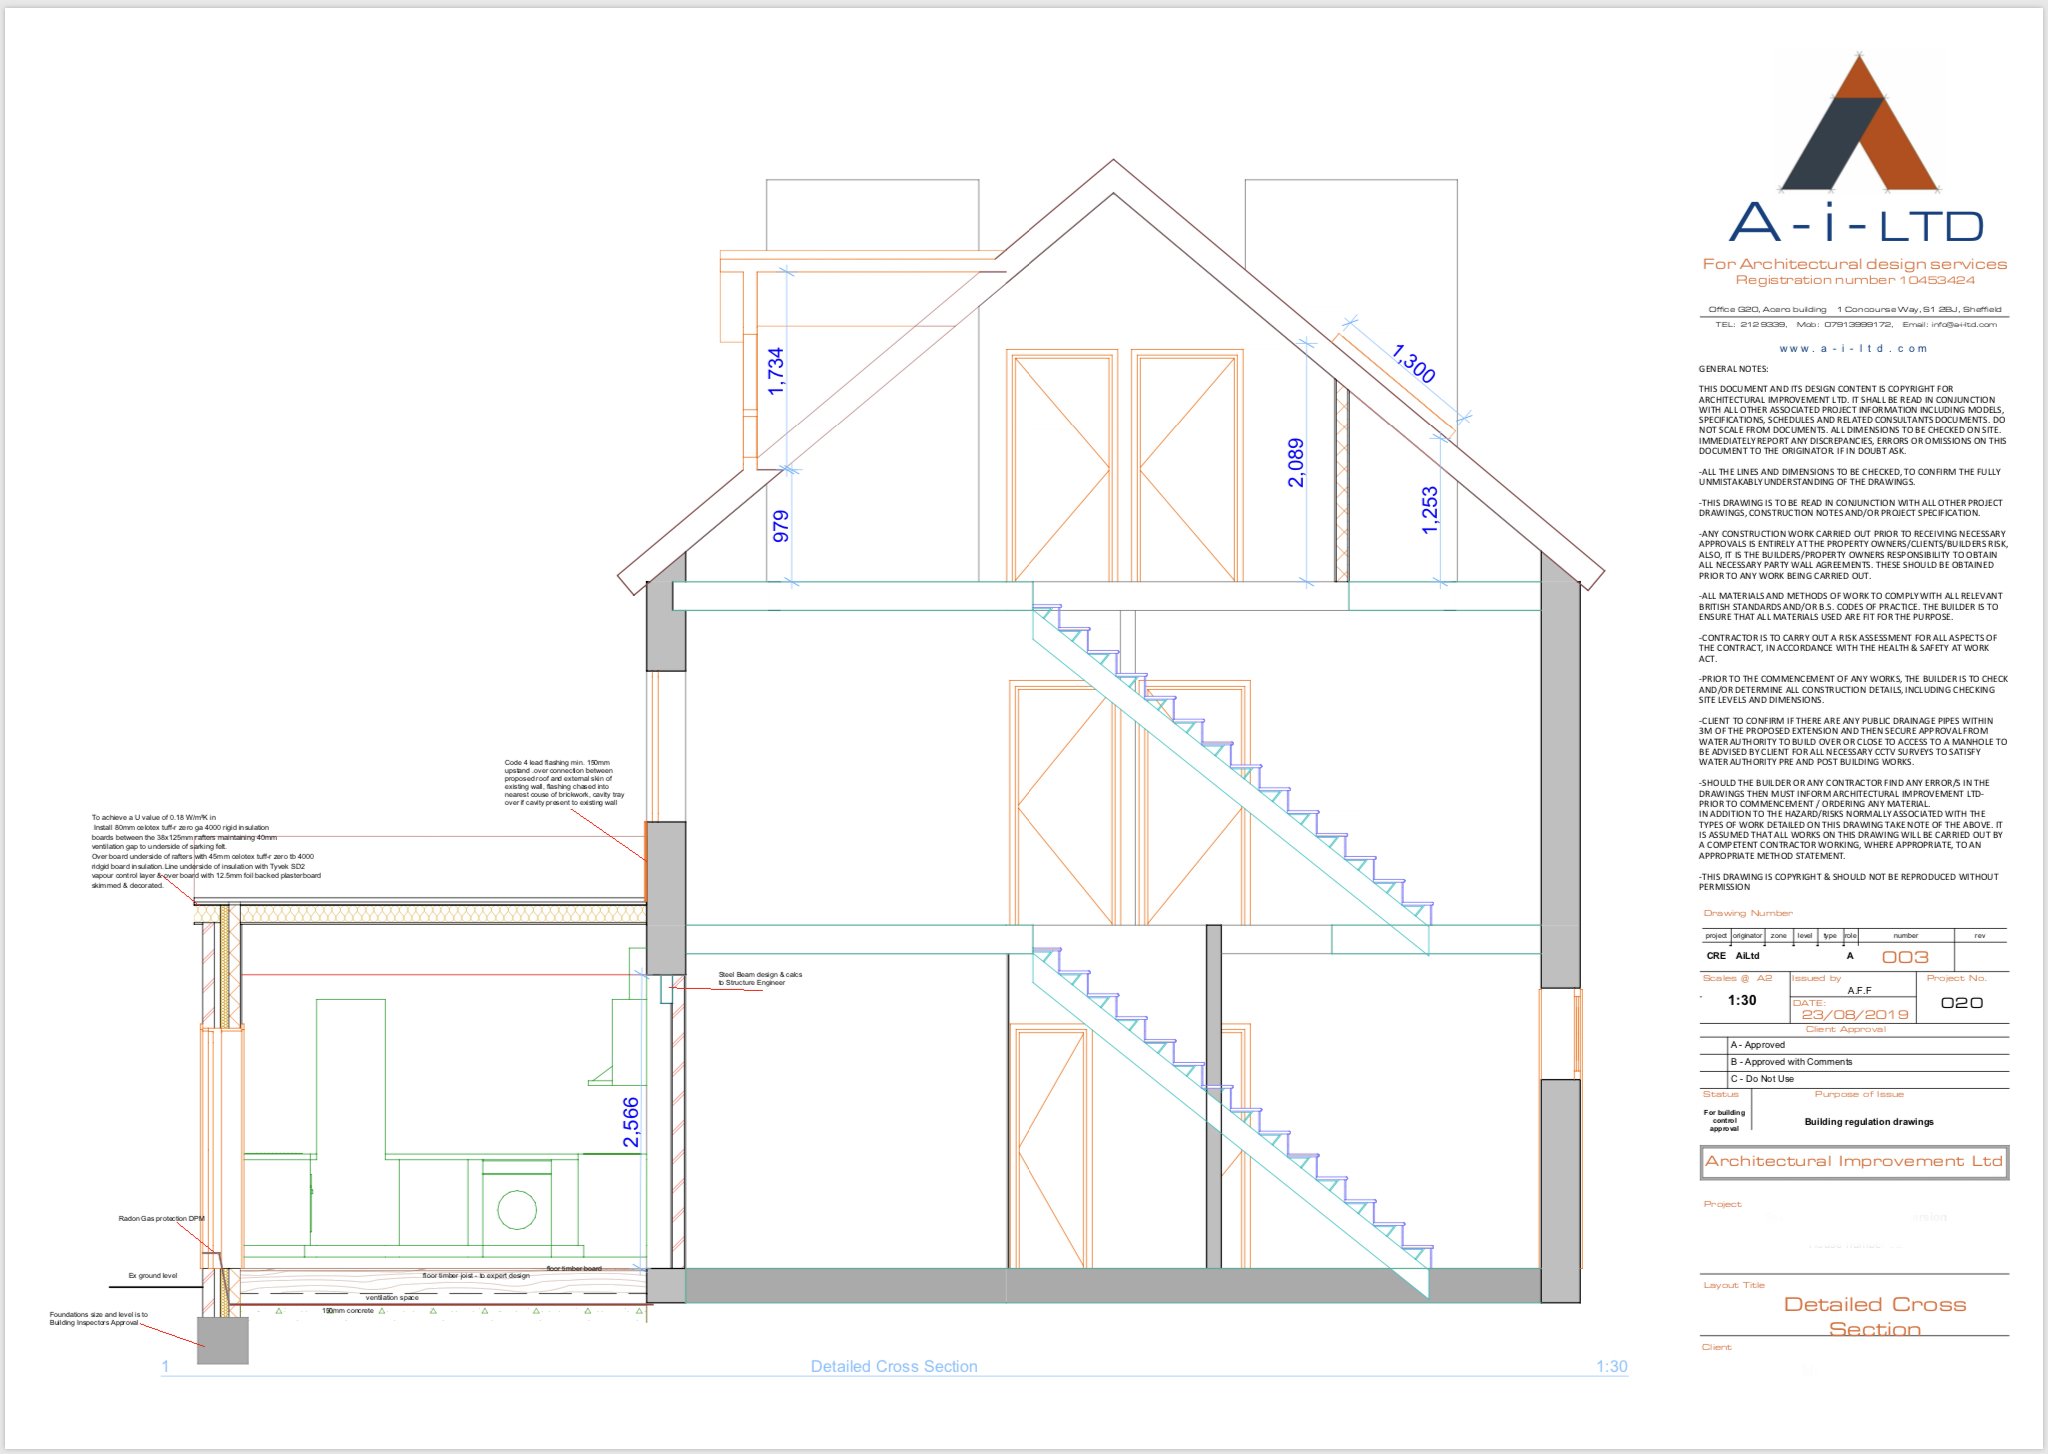Click the 'CONTRACTOR IS TO CARRY OUT A RISK ASSESSMENT' note
This screenshot has height=1454, width=2048.
pyautogui.click(x=1848, y=648)
